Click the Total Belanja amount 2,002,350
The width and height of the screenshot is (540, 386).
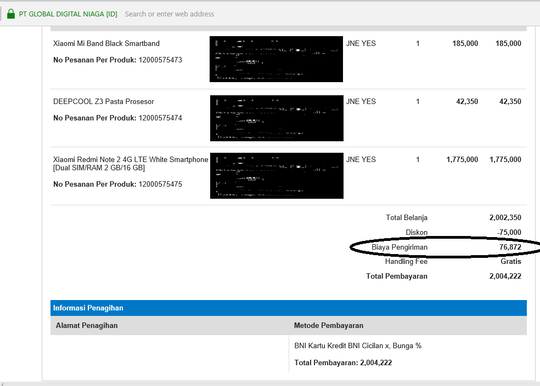tap(505, 218)
